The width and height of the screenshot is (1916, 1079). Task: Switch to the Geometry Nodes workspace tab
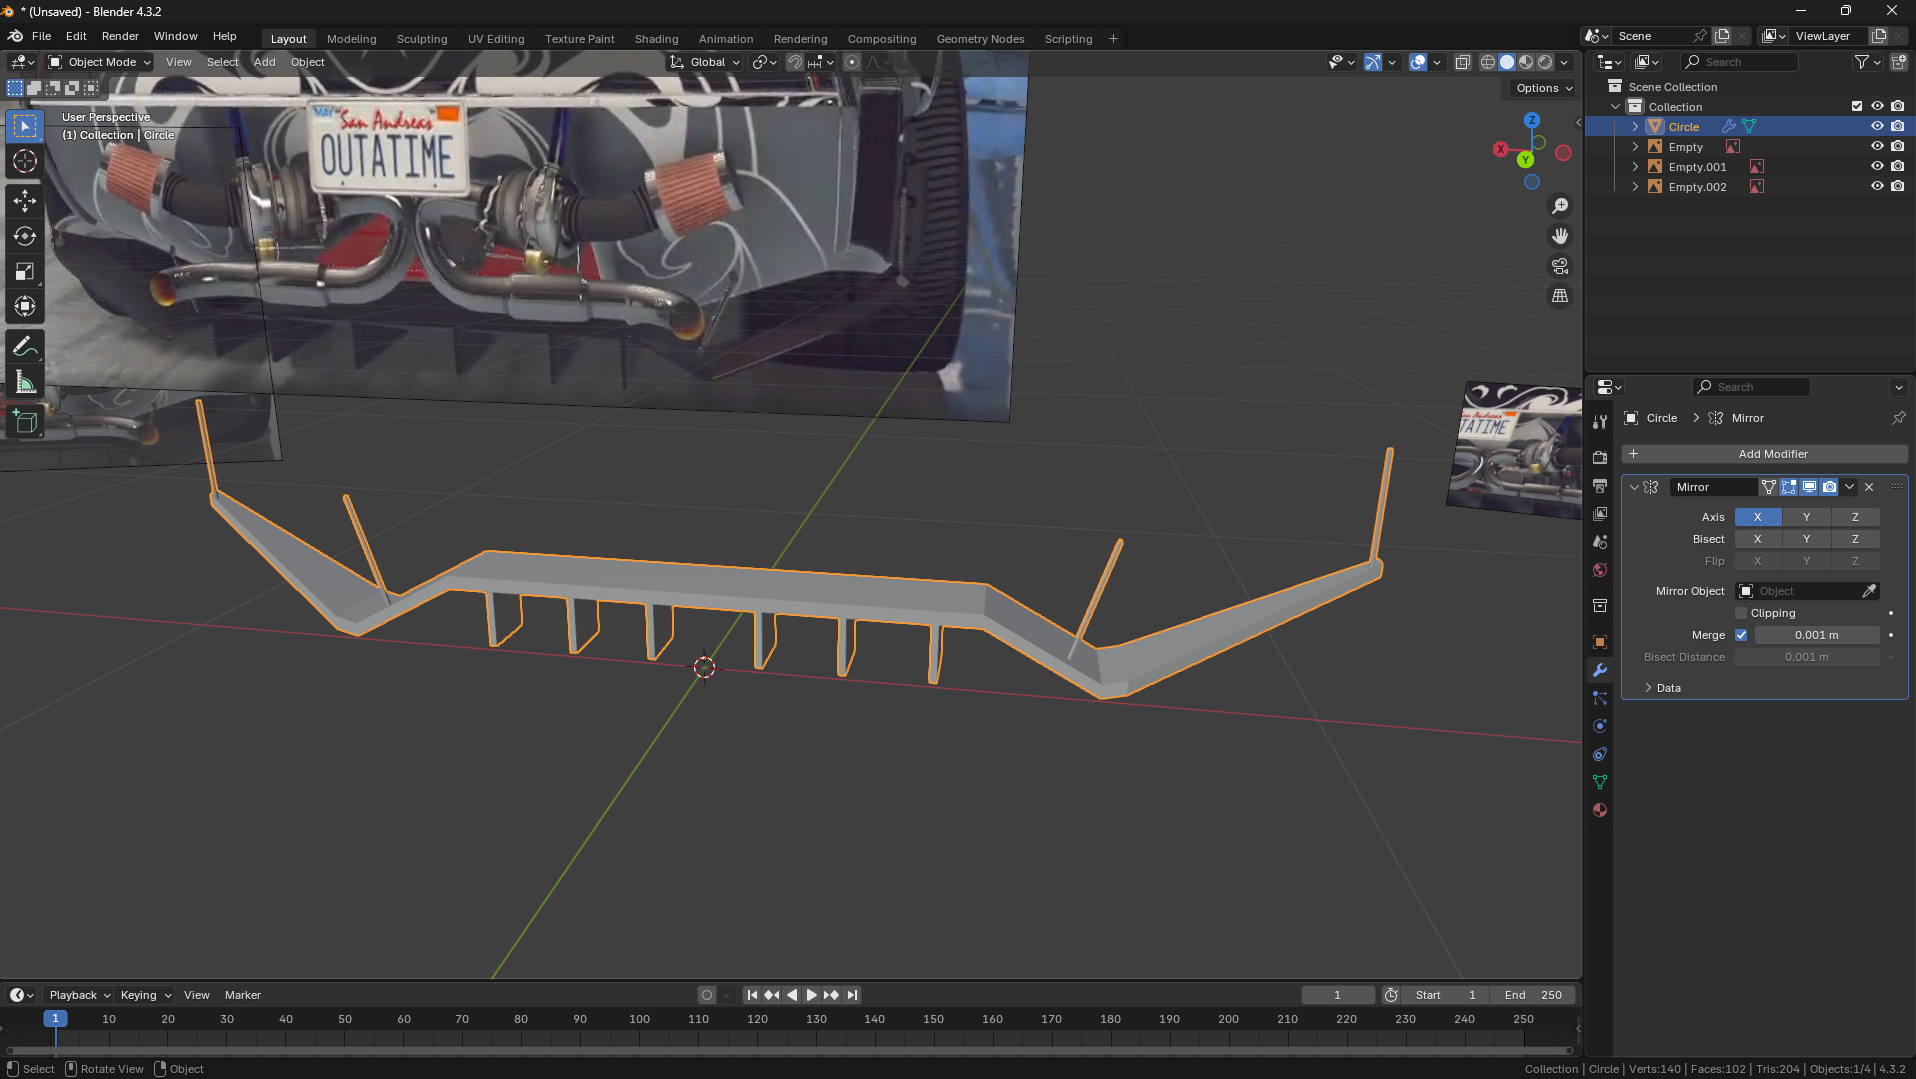point(980,39)
